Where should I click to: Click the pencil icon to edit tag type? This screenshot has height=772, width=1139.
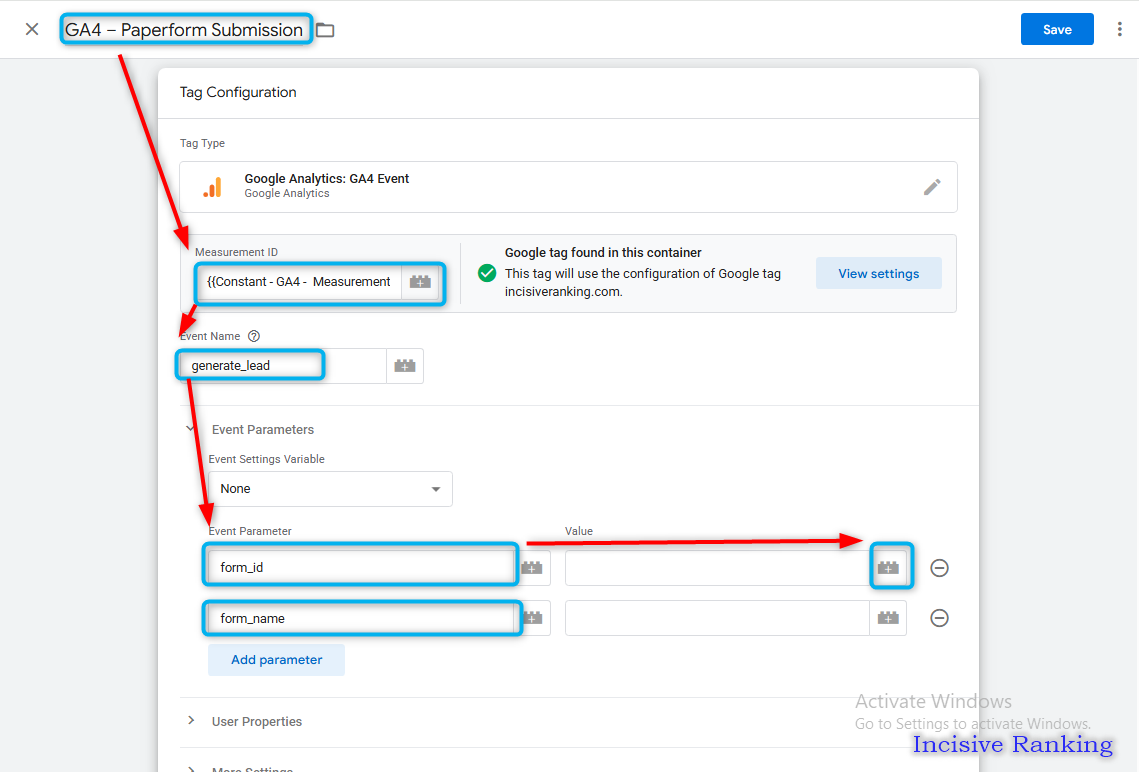tap(932, 187)
